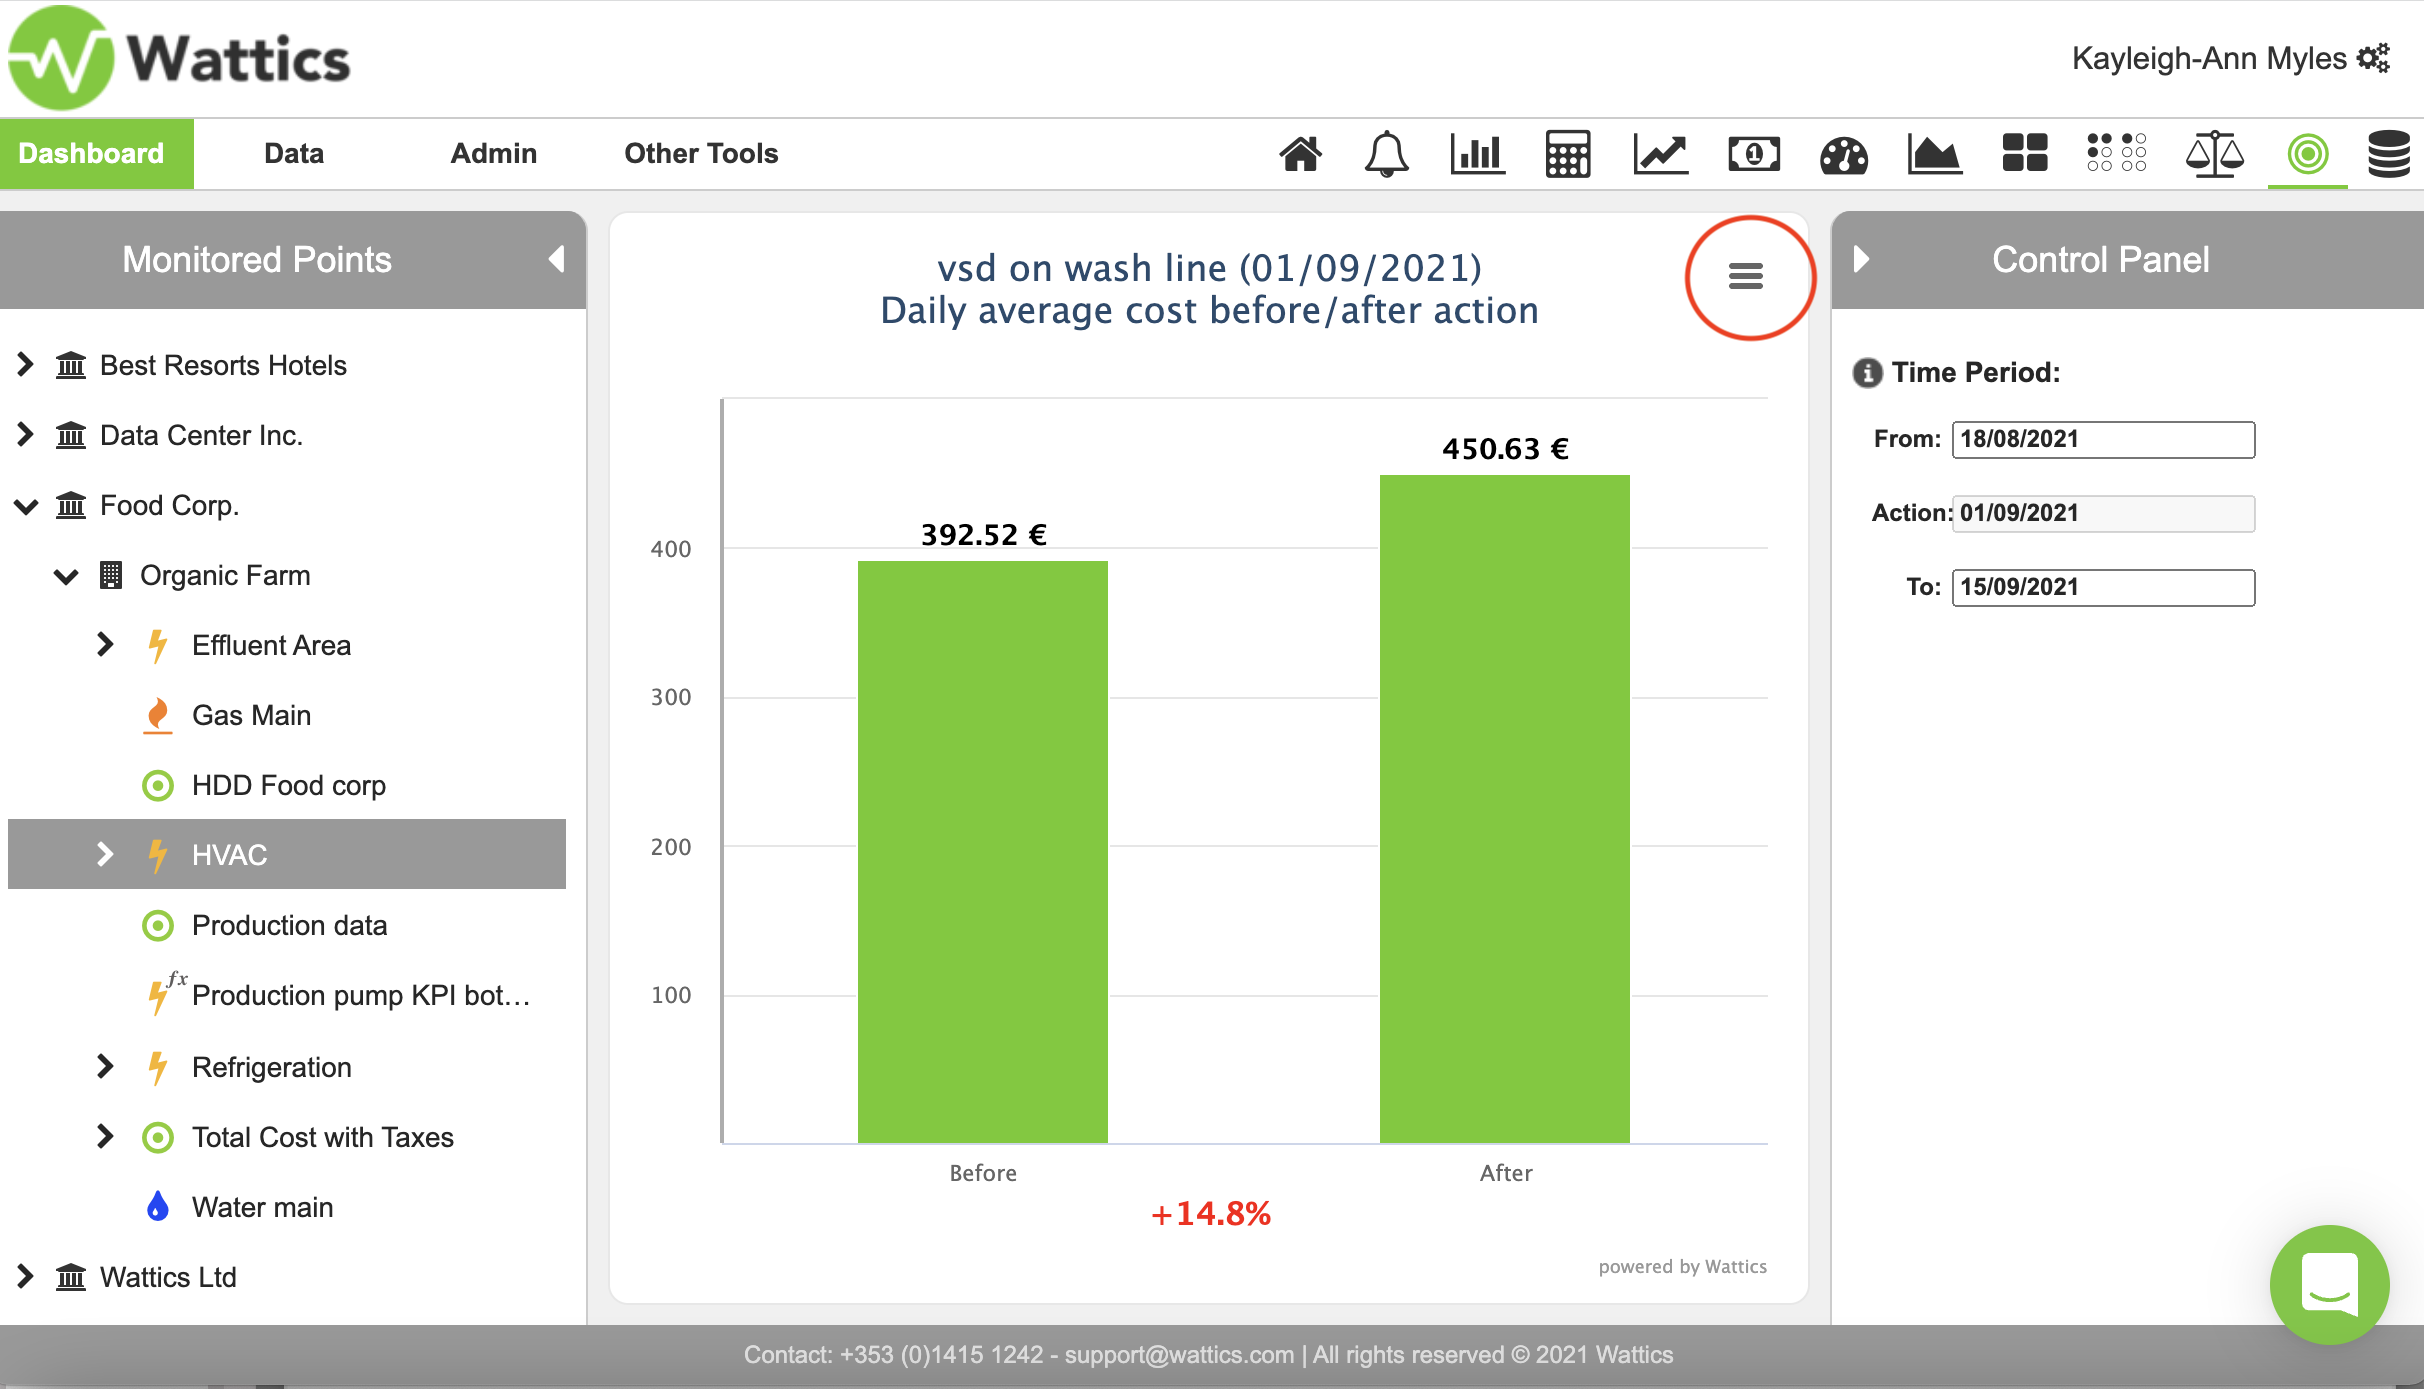
Task: Click the calendar grid icon
Action: (1567, 154)
